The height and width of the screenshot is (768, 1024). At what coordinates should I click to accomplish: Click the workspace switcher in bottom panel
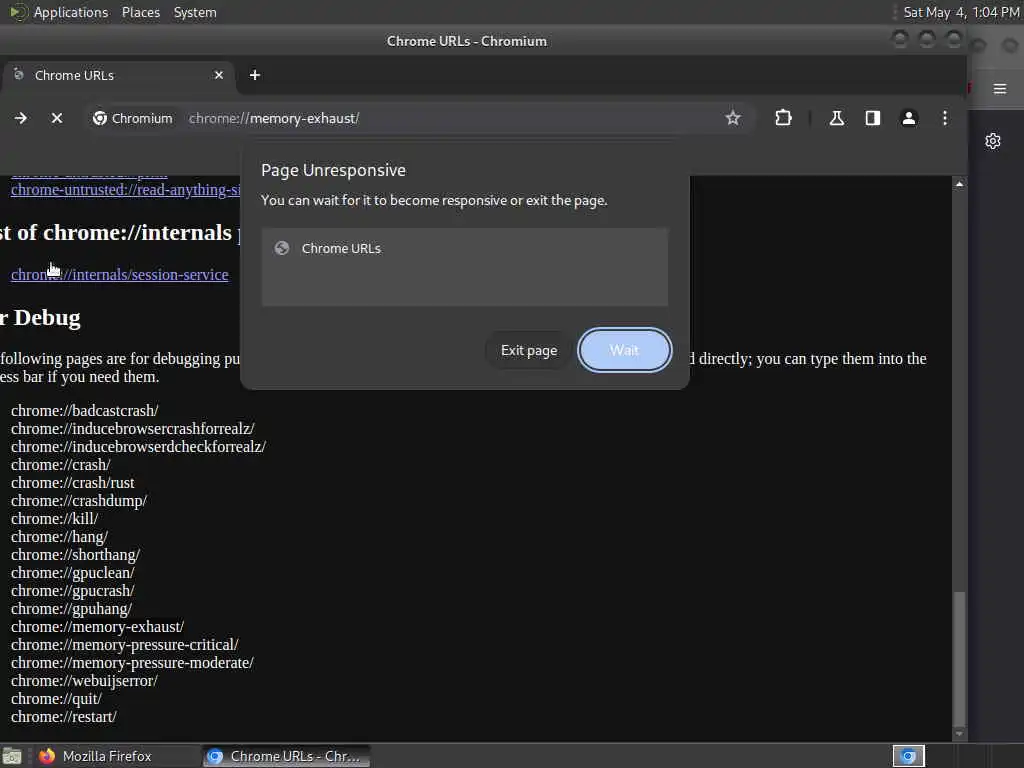[908, 756]
